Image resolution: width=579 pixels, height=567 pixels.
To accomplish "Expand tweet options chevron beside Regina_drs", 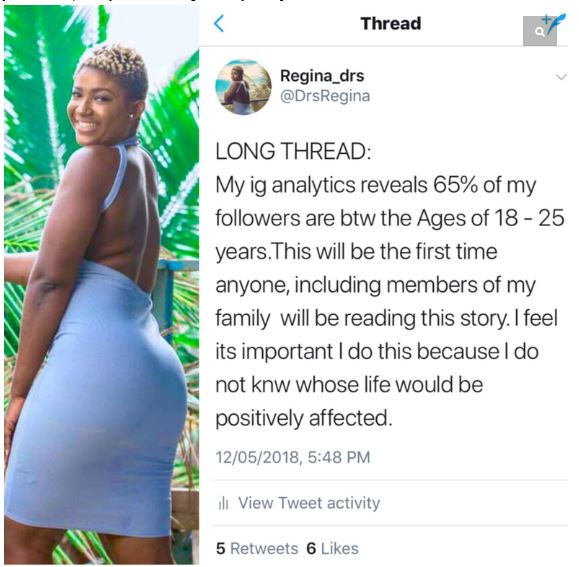I will (x=561, y=77).
